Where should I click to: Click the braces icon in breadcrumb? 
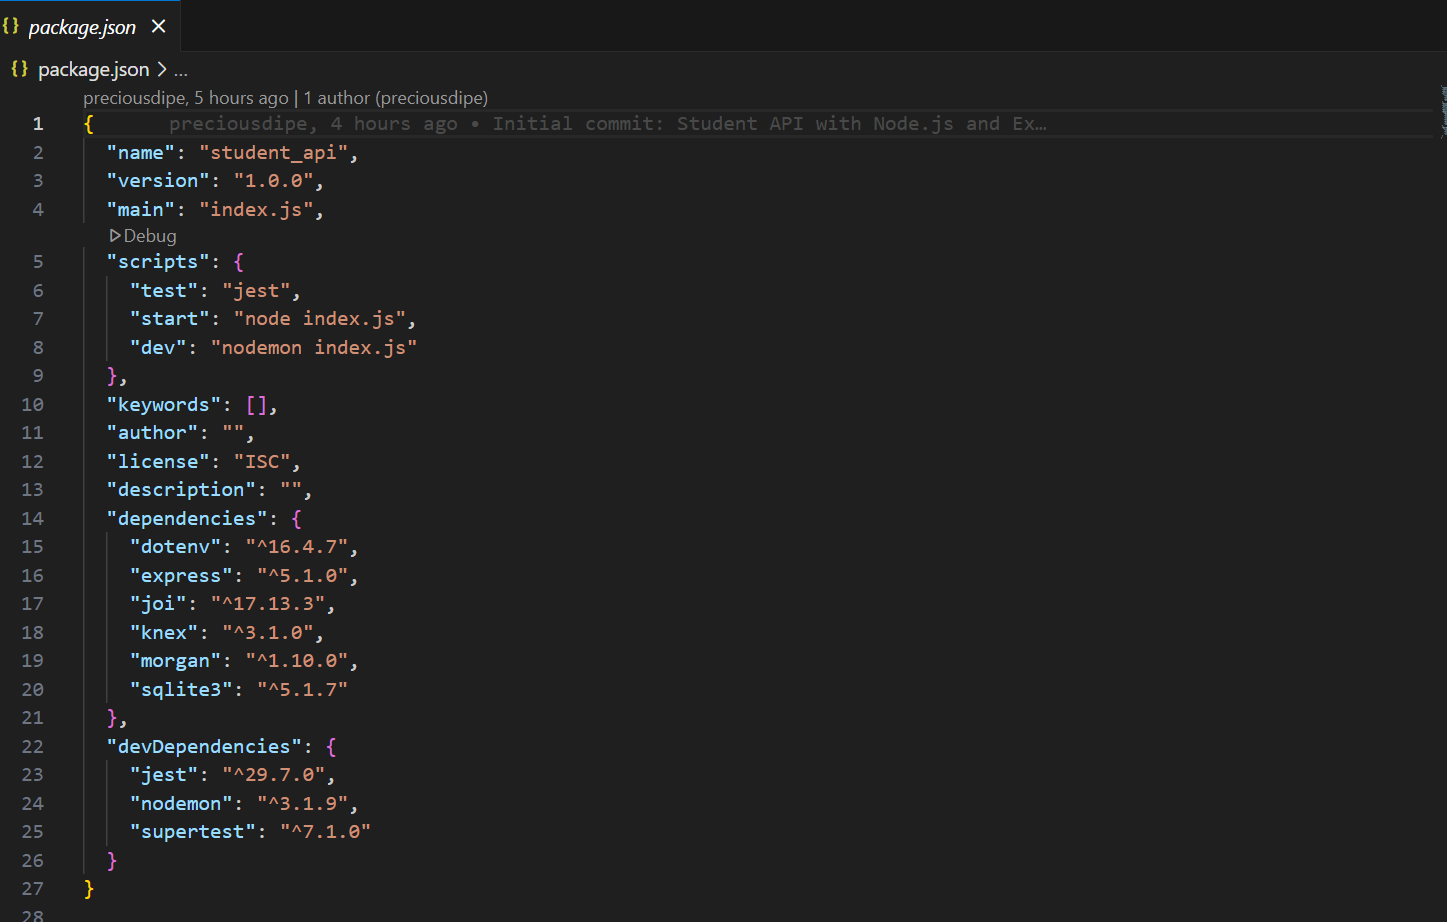[x=19, y=69]
